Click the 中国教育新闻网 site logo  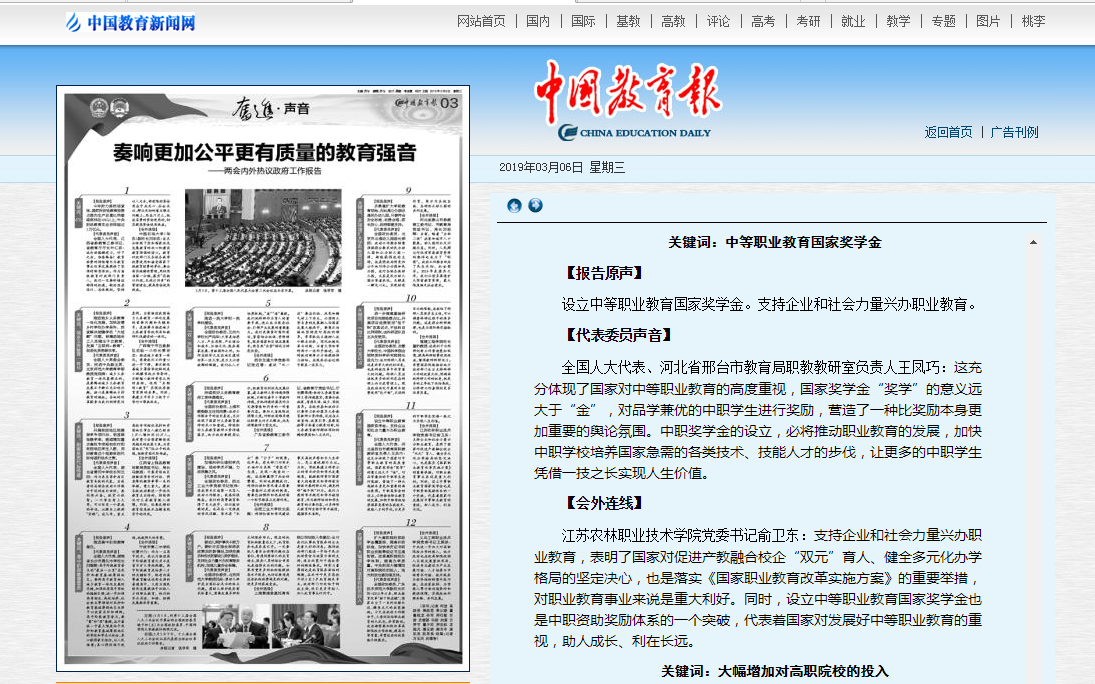click(x=131, y=22)
